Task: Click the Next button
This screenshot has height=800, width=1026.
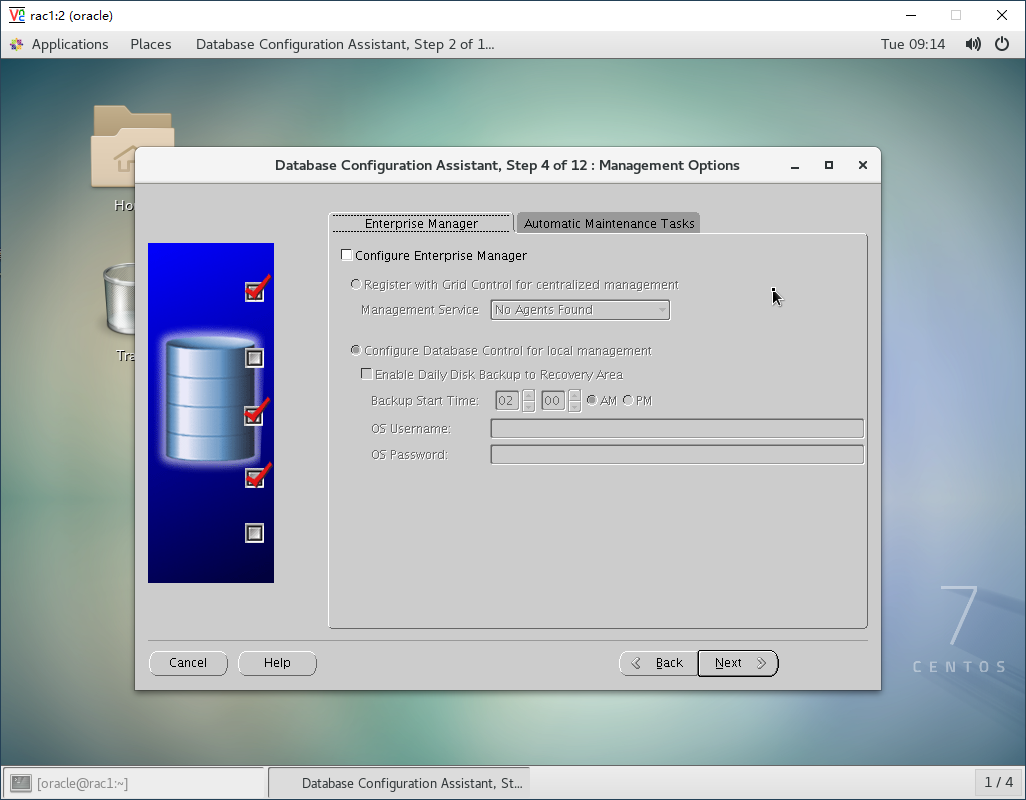Action: (x=738, y=663)
